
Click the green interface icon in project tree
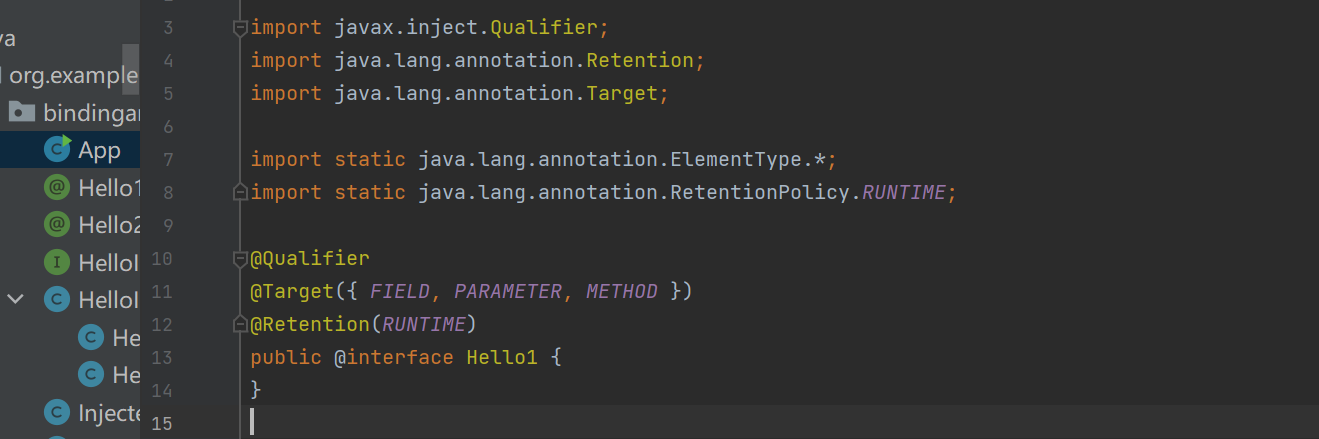click(58, 262)
